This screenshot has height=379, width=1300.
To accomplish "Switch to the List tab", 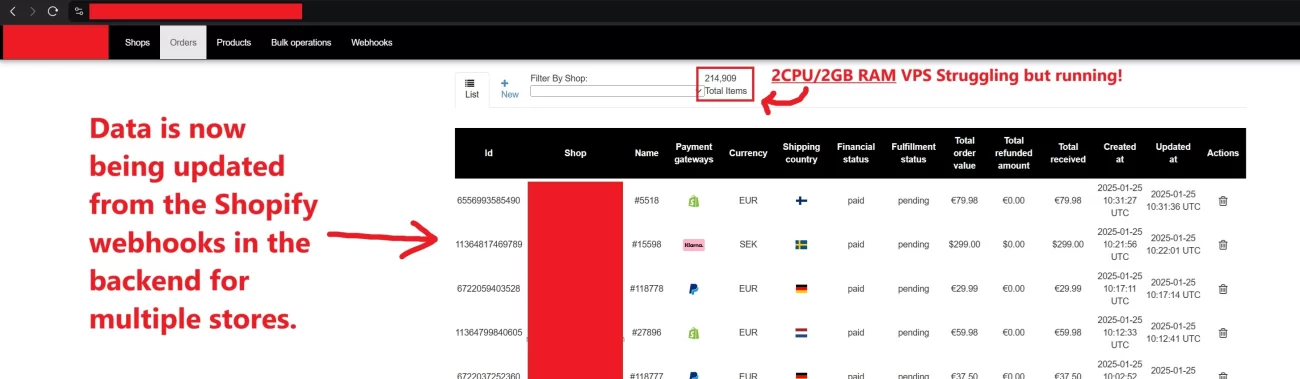I will click(472, 89).
